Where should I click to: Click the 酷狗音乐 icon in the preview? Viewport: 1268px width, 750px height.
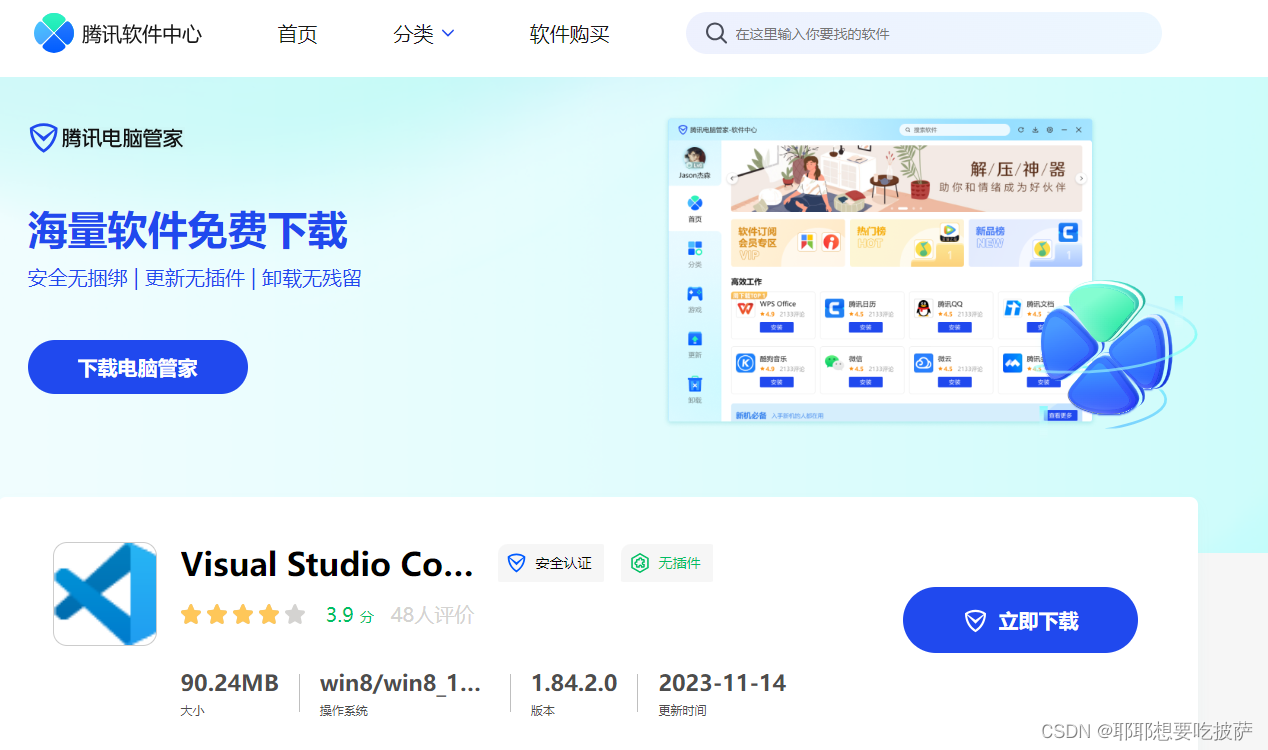(x=745, y=363)
